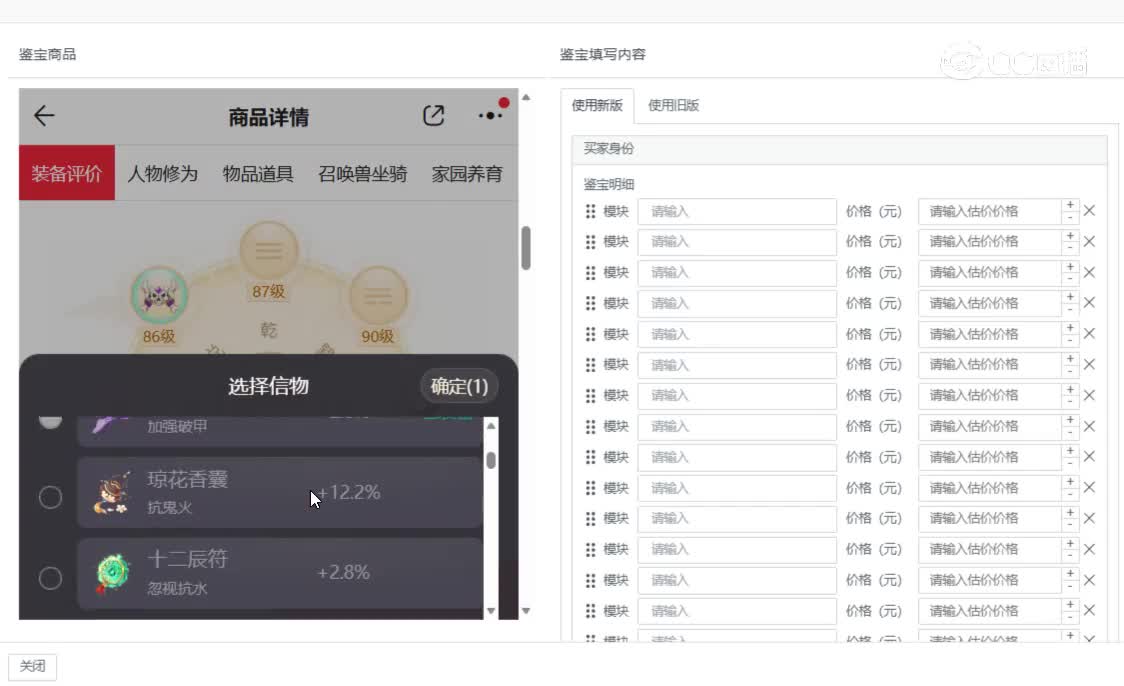1124x686 pixels.
Task: Increase price with plus in first 模块 row
Action: pos(1070,205)
